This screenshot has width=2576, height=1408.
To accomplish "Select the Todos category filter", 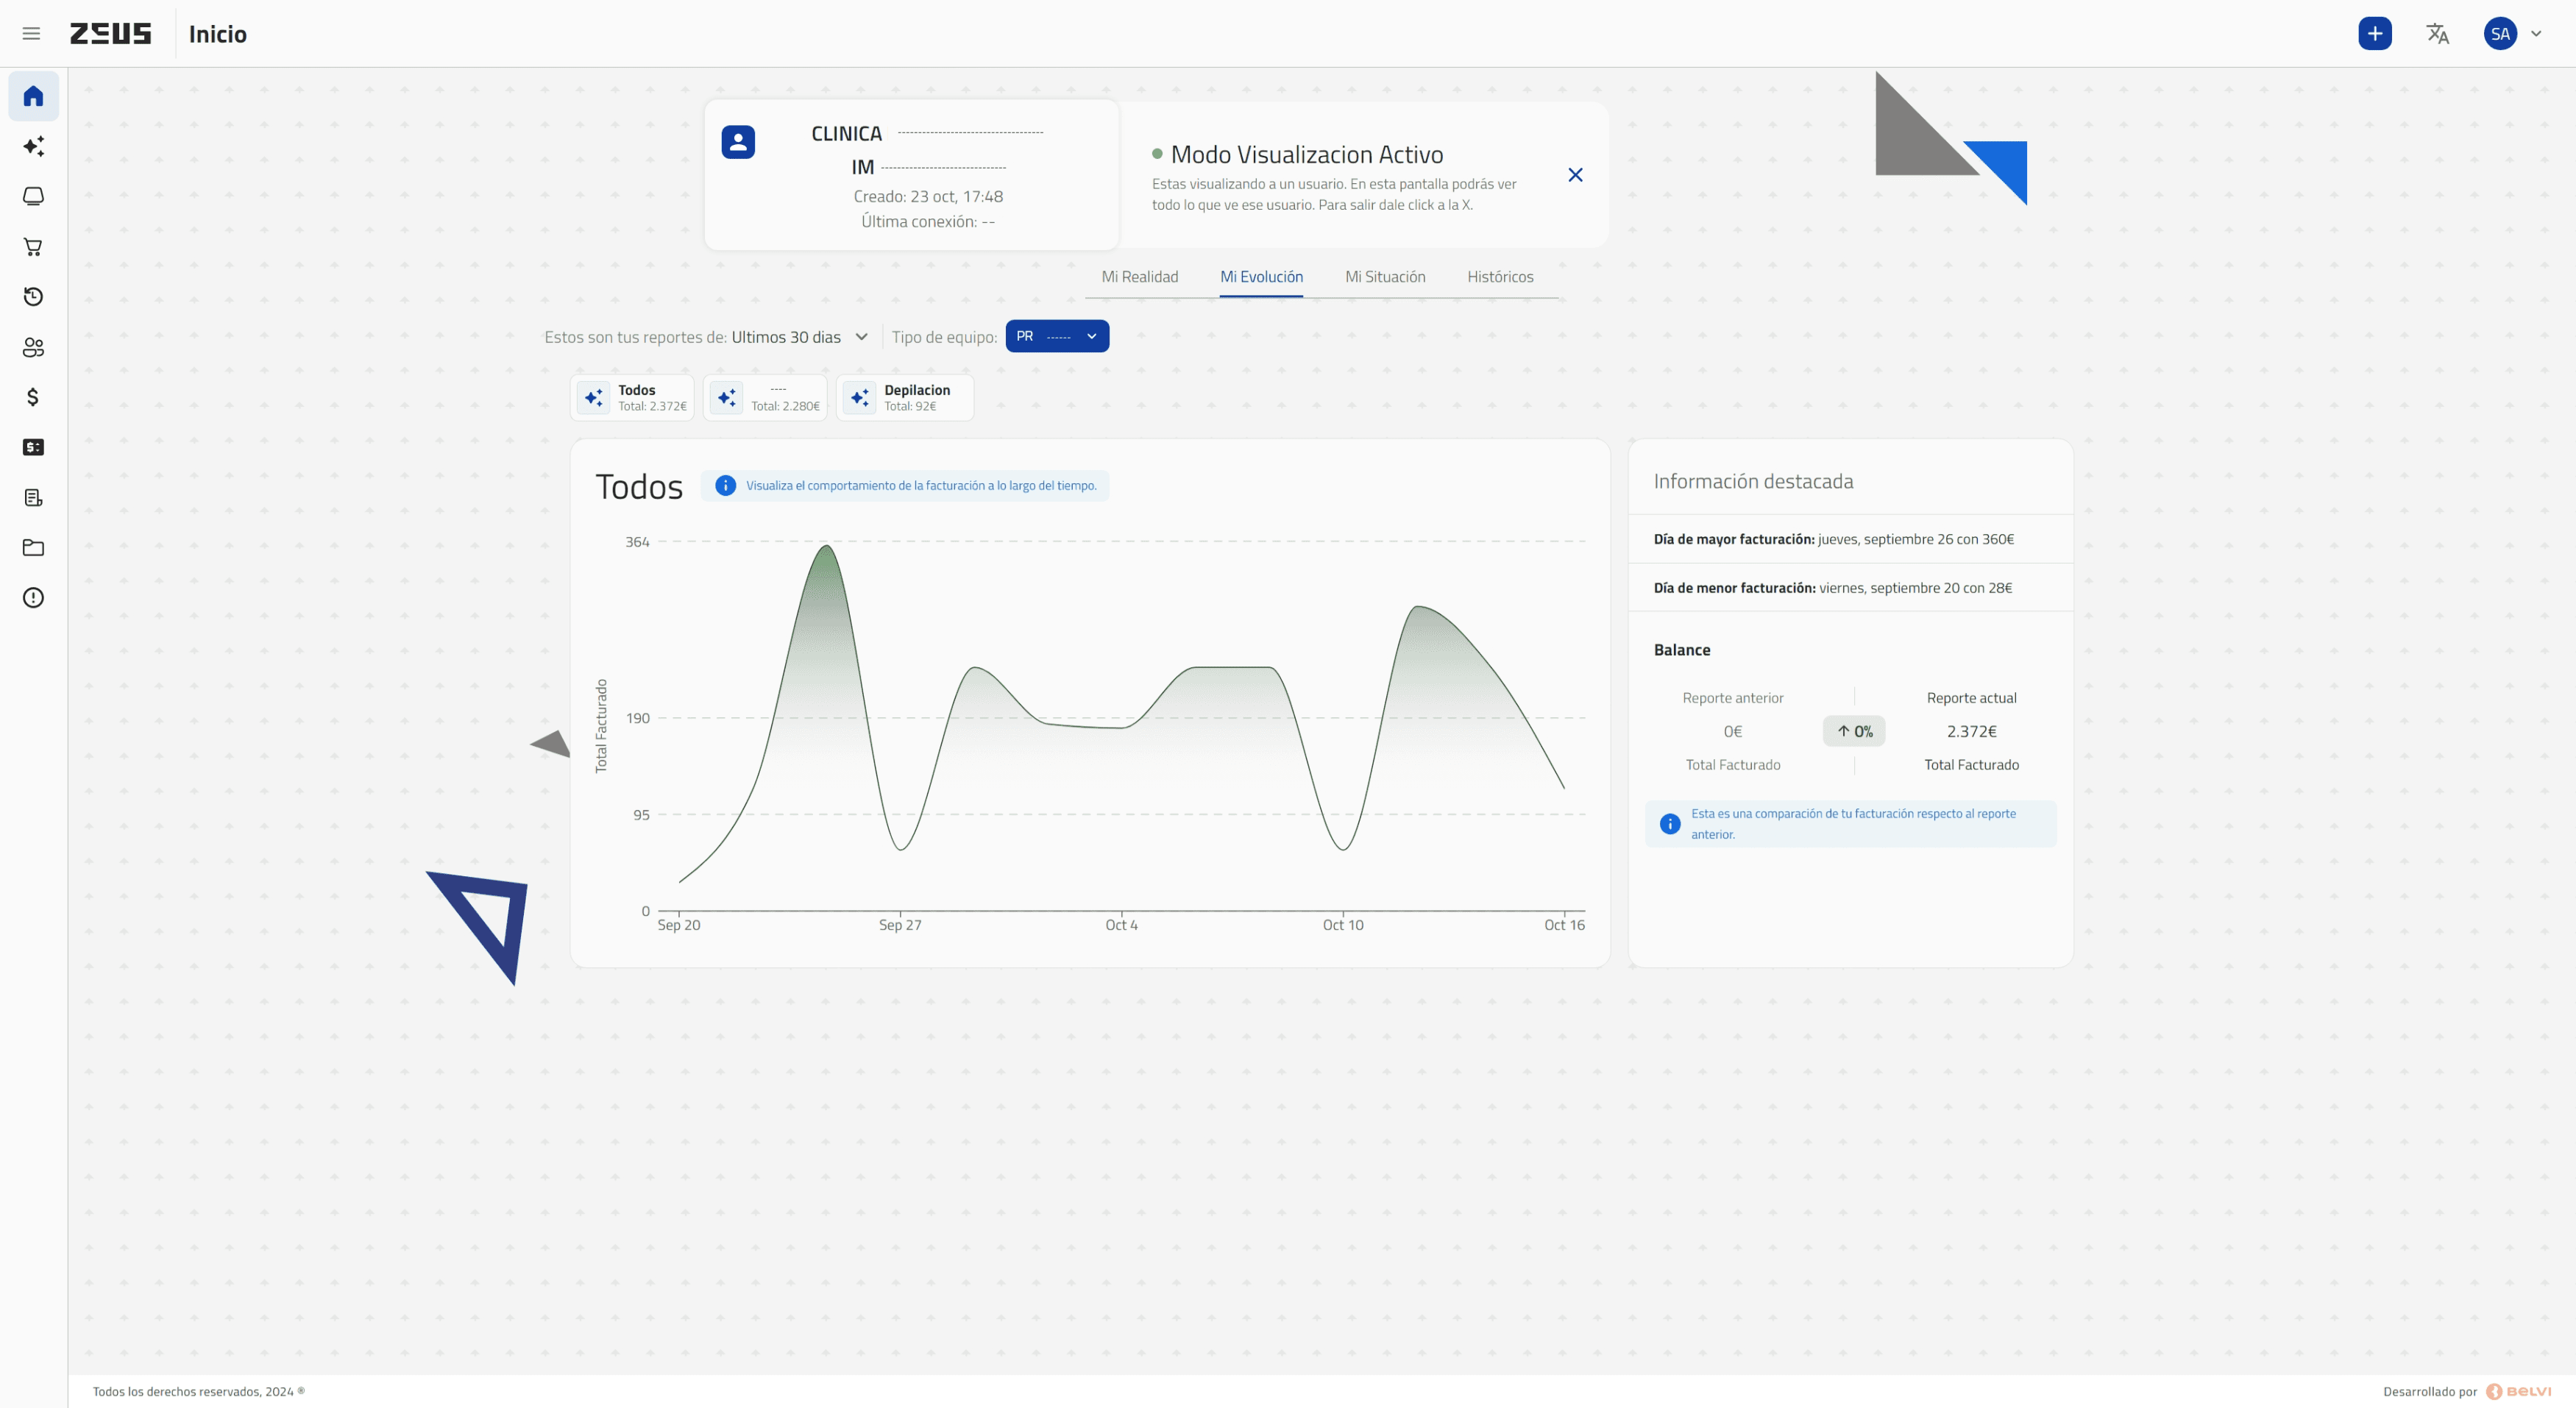I will pos(633,398).
